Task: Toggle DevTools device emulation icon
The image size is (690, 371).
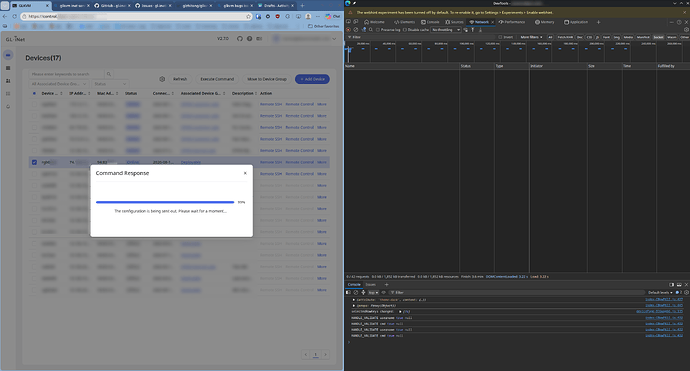Action: (356, 22)
